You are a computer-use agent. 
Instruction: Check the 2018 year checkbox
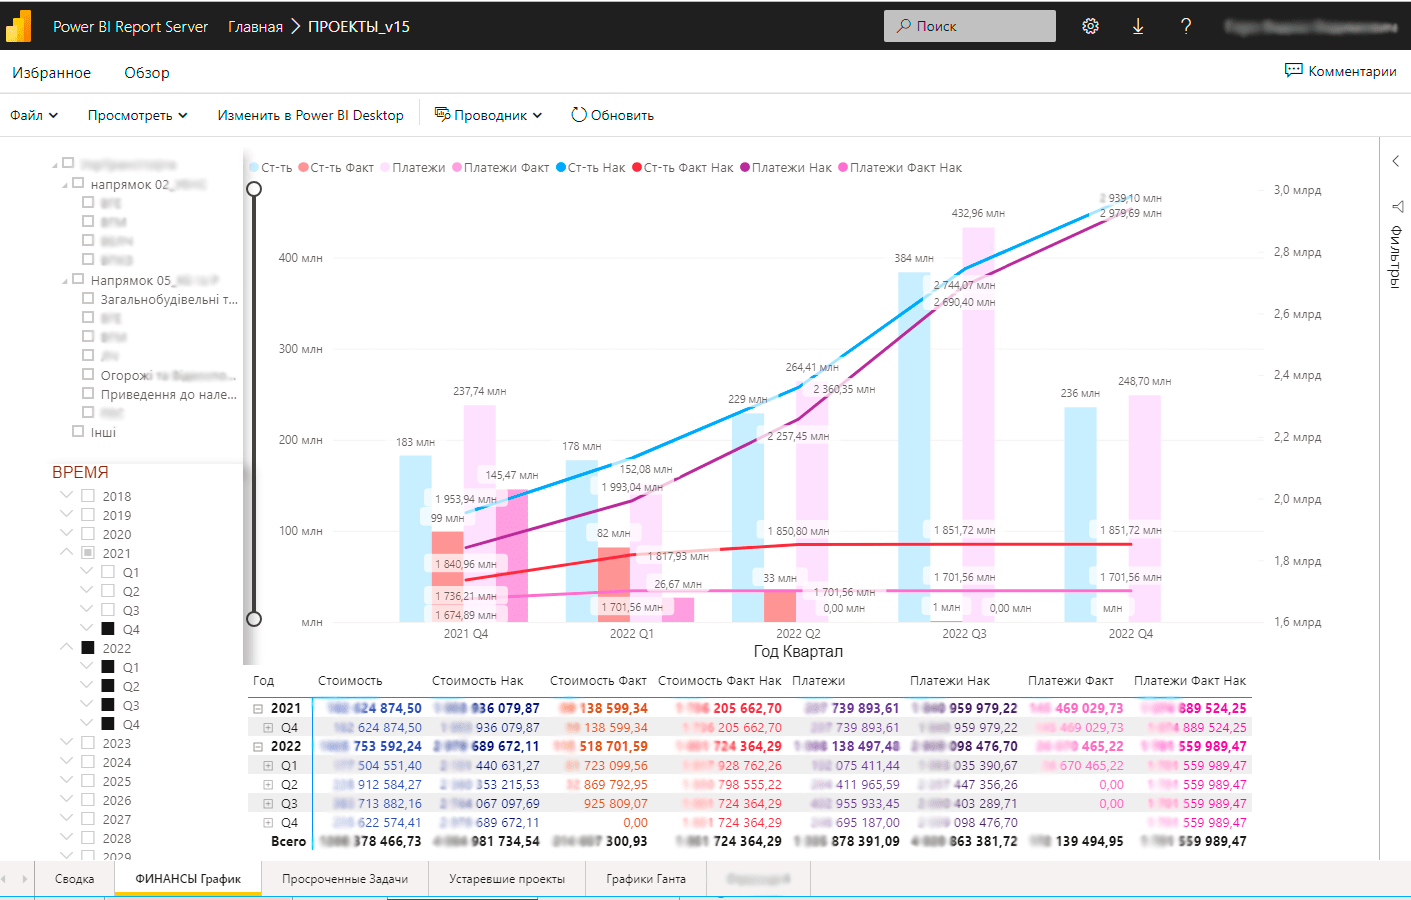pyautogui.click(x=88, y=496)
